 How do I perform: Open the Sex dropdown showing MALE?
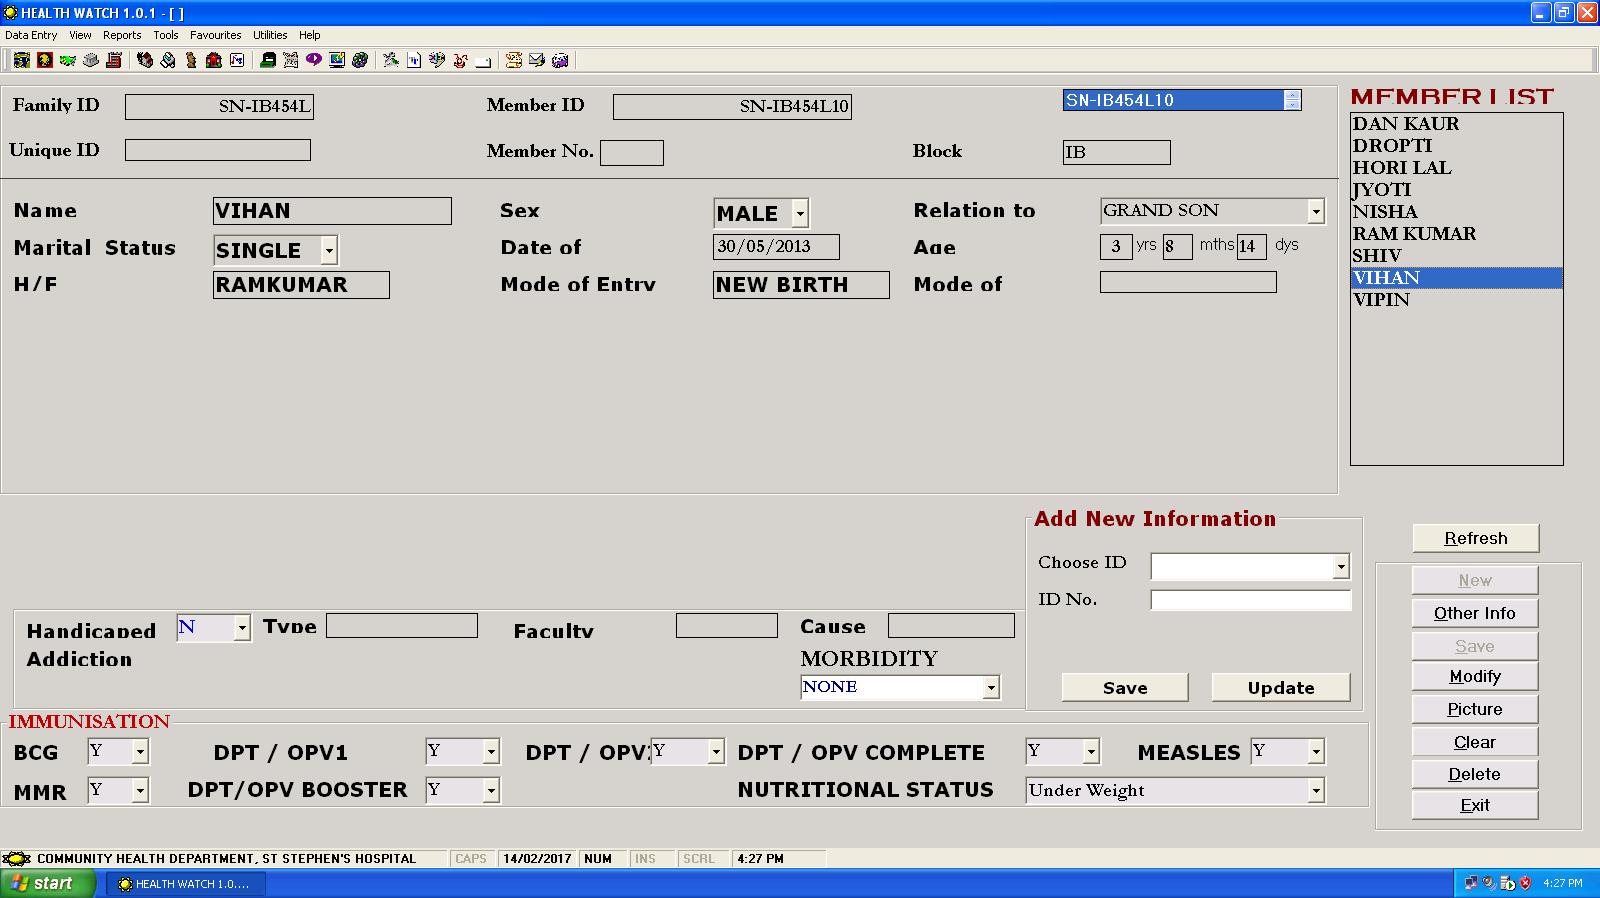click(799, 213)
